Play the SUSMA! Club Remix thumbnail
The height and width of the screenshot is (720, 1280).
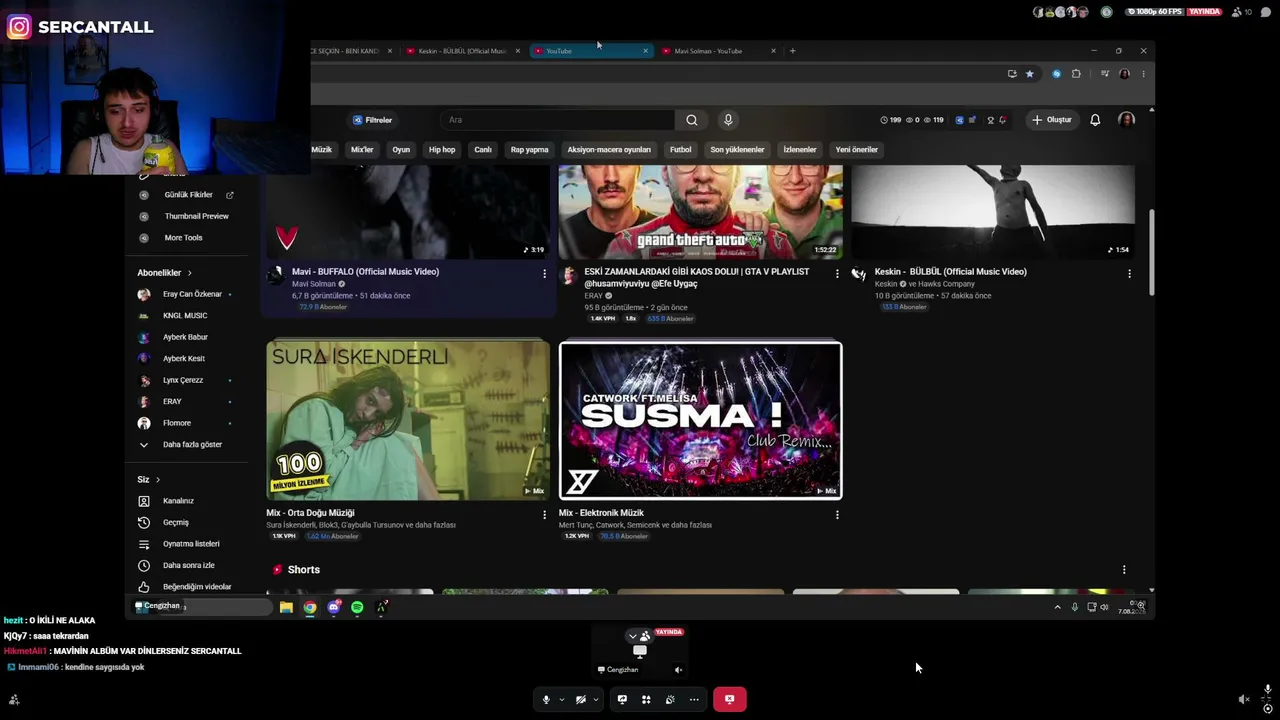[700, 420]
